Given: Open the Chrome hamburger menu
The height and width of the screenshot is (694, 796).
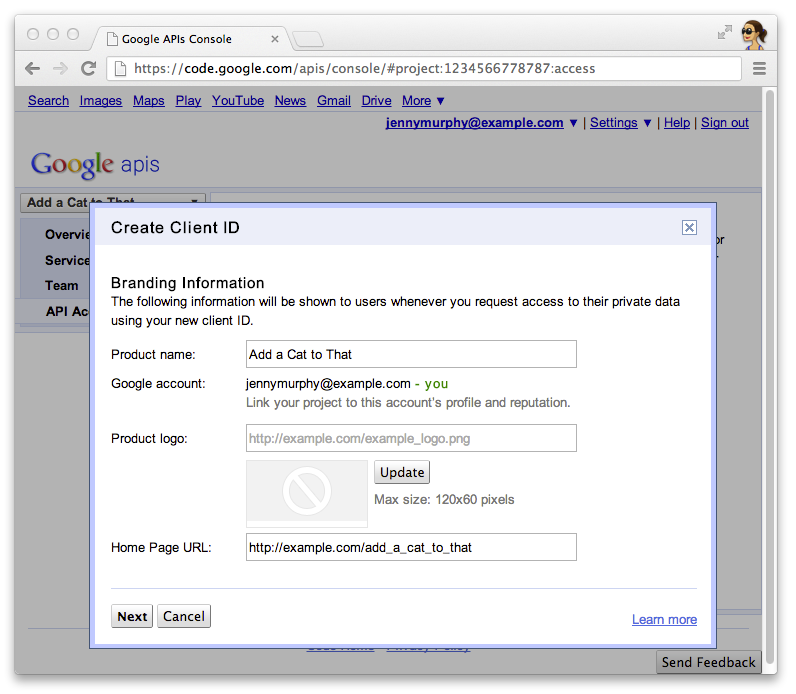Looking at the screenshot, I should 759,69.
